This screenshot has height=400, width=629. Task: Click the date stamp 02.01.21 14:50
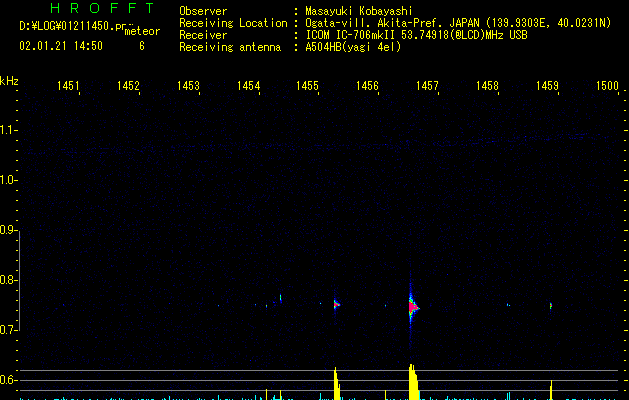click(61, 46)
